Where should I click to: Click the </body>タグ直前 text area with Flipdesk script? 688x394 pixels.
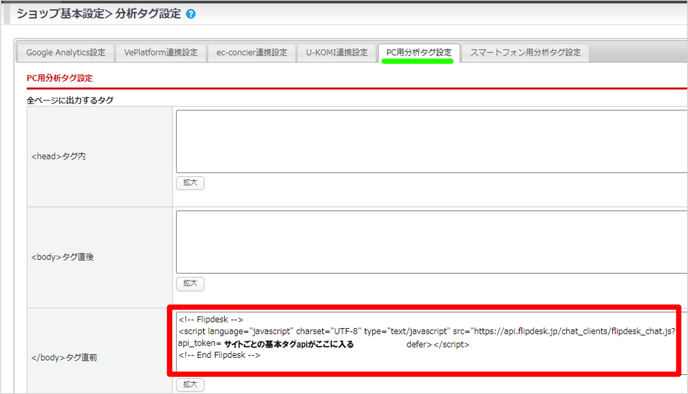[x=432, y=342]
